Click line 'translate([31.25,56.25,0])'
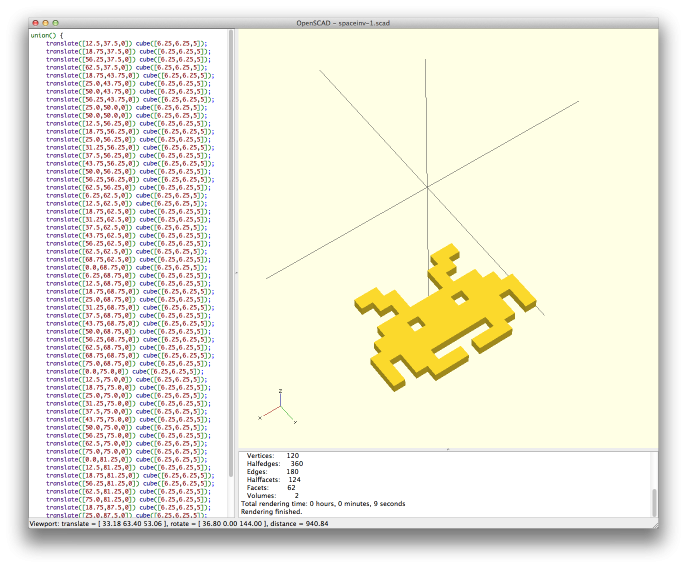 click(130, 148)
